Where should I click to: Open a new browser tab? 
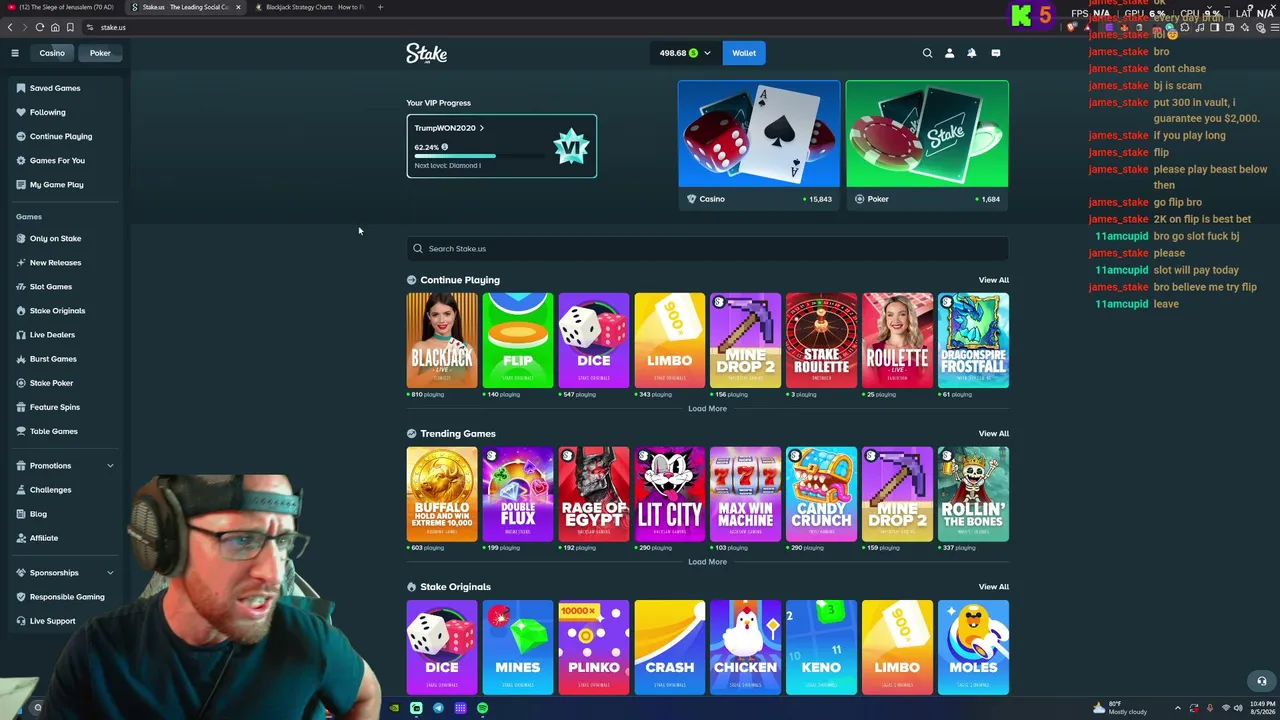380,7
